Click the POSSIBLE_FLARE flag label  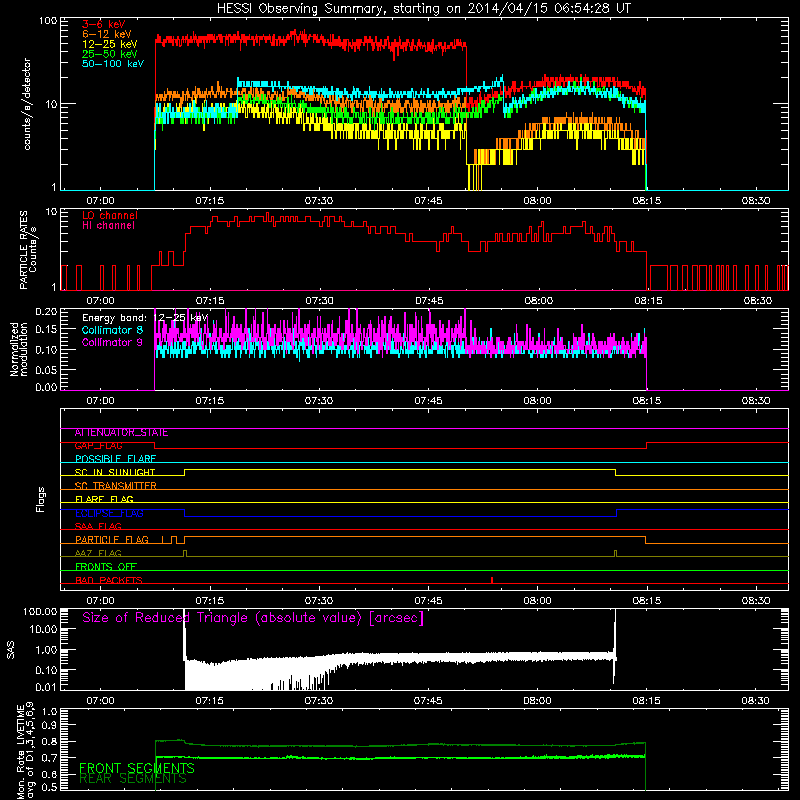(x=115, y=459)
